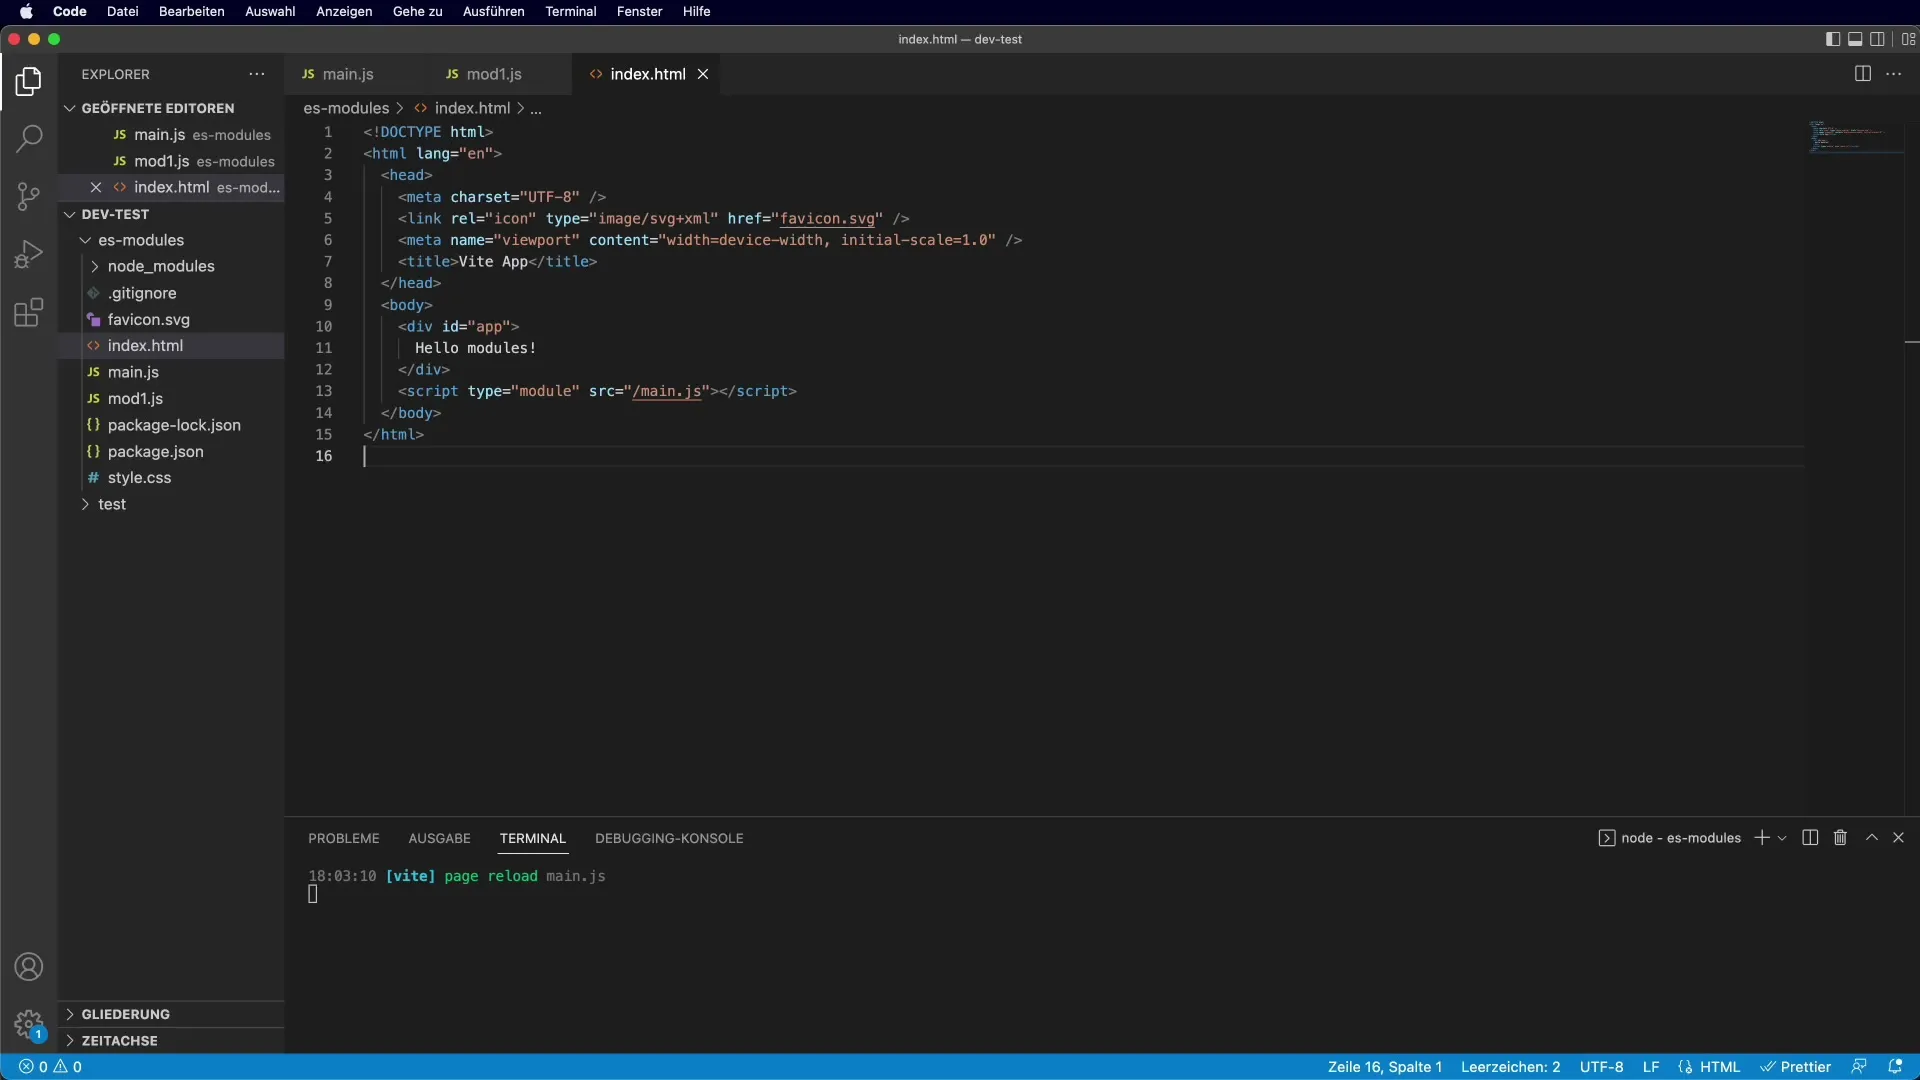Image resolution: width=1920 pixels, height=1080 pixels.
Task: Maximize the panel size chevron
Action: [1872, 838]
